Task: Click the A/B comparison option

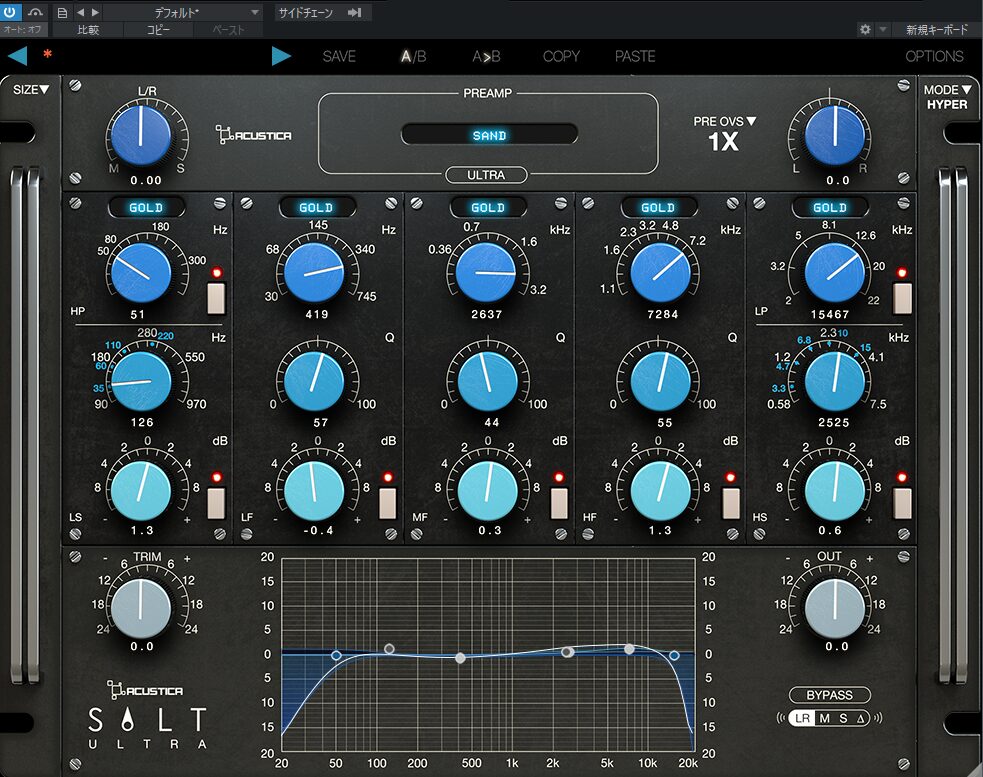Action: click(x=413, y=56)
